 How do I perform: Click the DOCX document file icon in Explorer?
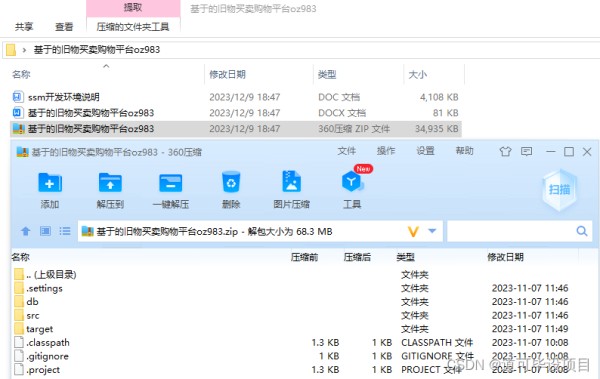click(18, 113)
